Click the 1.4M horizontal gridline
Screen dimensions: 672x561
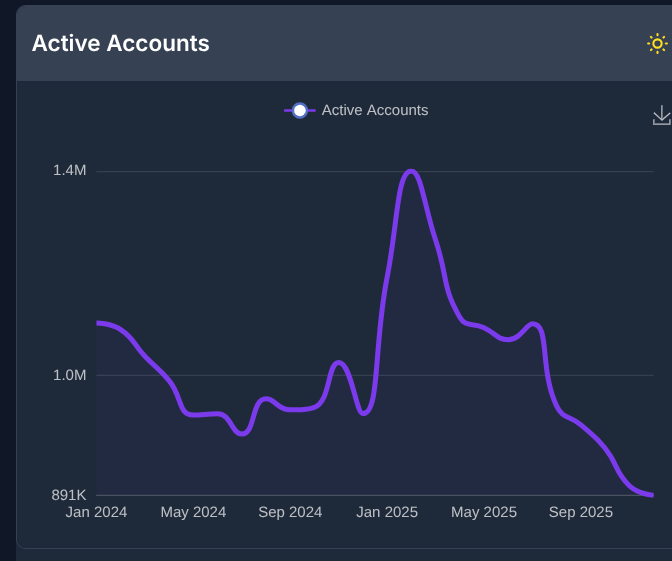250,171
